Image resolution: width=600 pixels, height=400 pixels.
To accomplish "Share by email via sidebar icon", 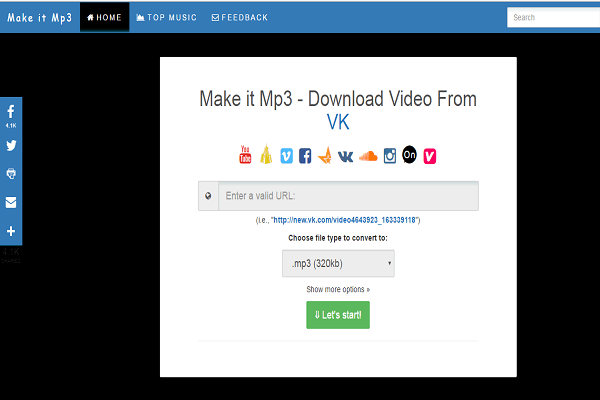I will click(11, 202).
